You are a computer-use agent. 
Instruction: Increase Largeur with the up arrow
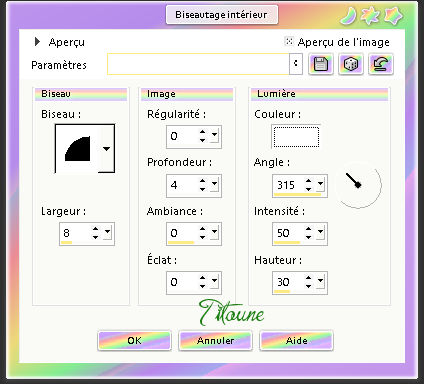pos(96,229)
